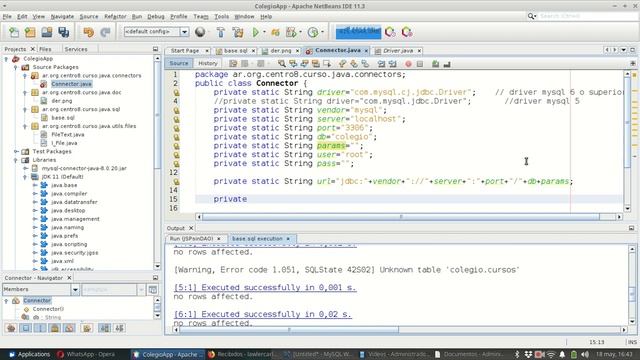
Task: Click the last icon in main toolbar
Action: [x=407, y=32]
